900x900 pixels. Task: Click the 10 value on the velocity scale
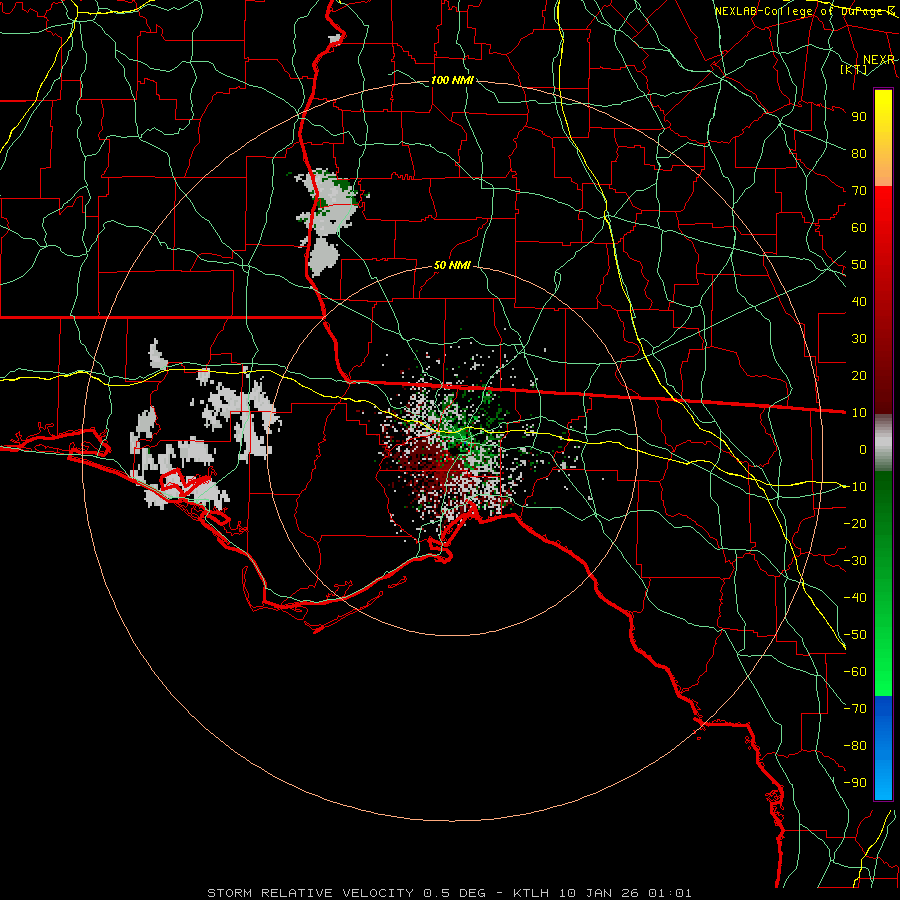(x=859, y=413)
